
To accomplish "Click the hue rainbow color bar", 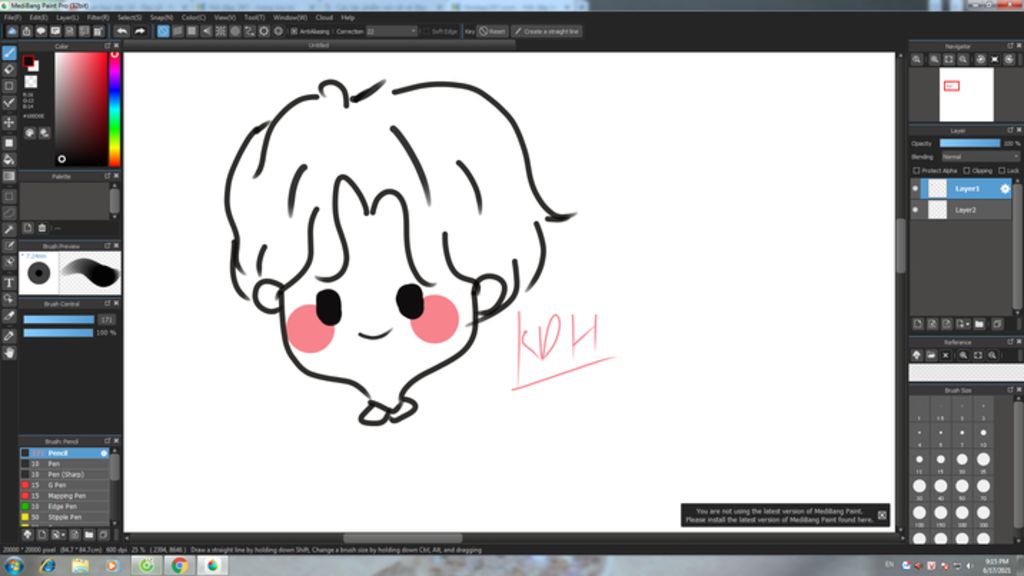I will (x=114, y=109).
